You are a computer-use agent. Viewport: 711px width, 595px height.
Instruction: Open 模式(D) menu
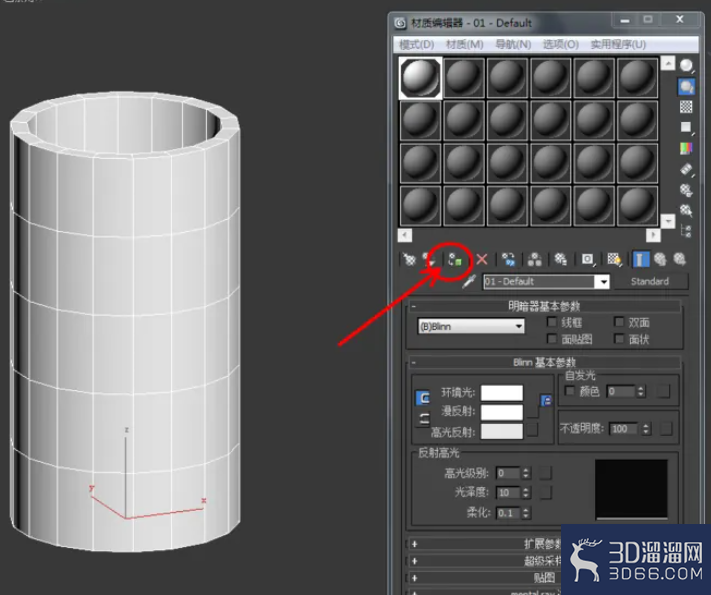coord(417,44)
